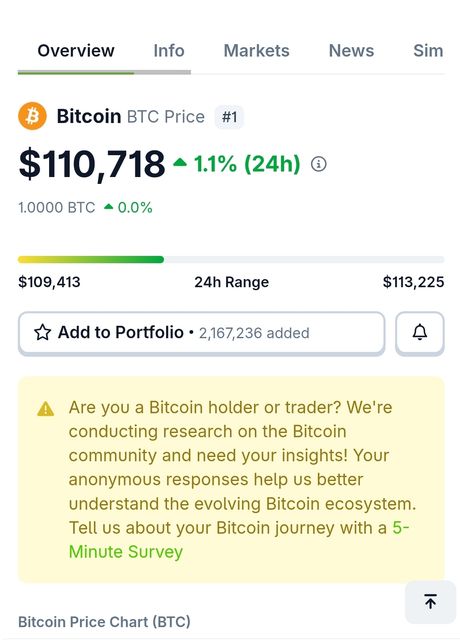
Task: Click the 24h Range progress bar
Action: click(x=231, y=260)
